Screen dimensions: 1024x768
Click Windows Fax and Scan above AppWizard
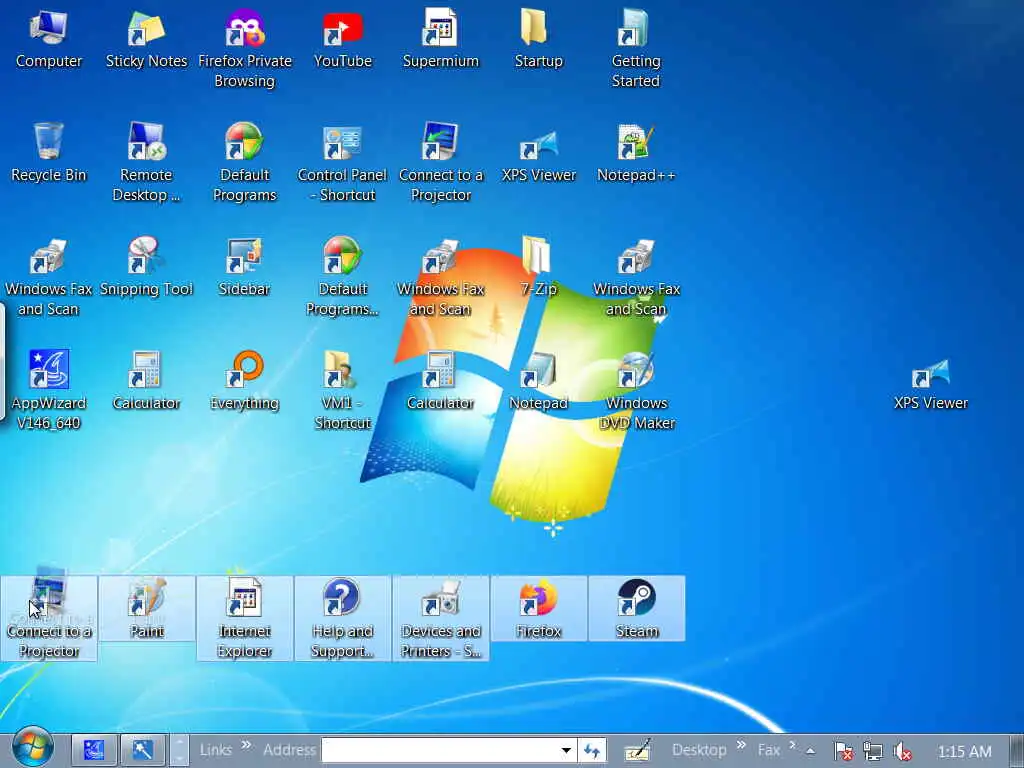click(x=48, y=278)
